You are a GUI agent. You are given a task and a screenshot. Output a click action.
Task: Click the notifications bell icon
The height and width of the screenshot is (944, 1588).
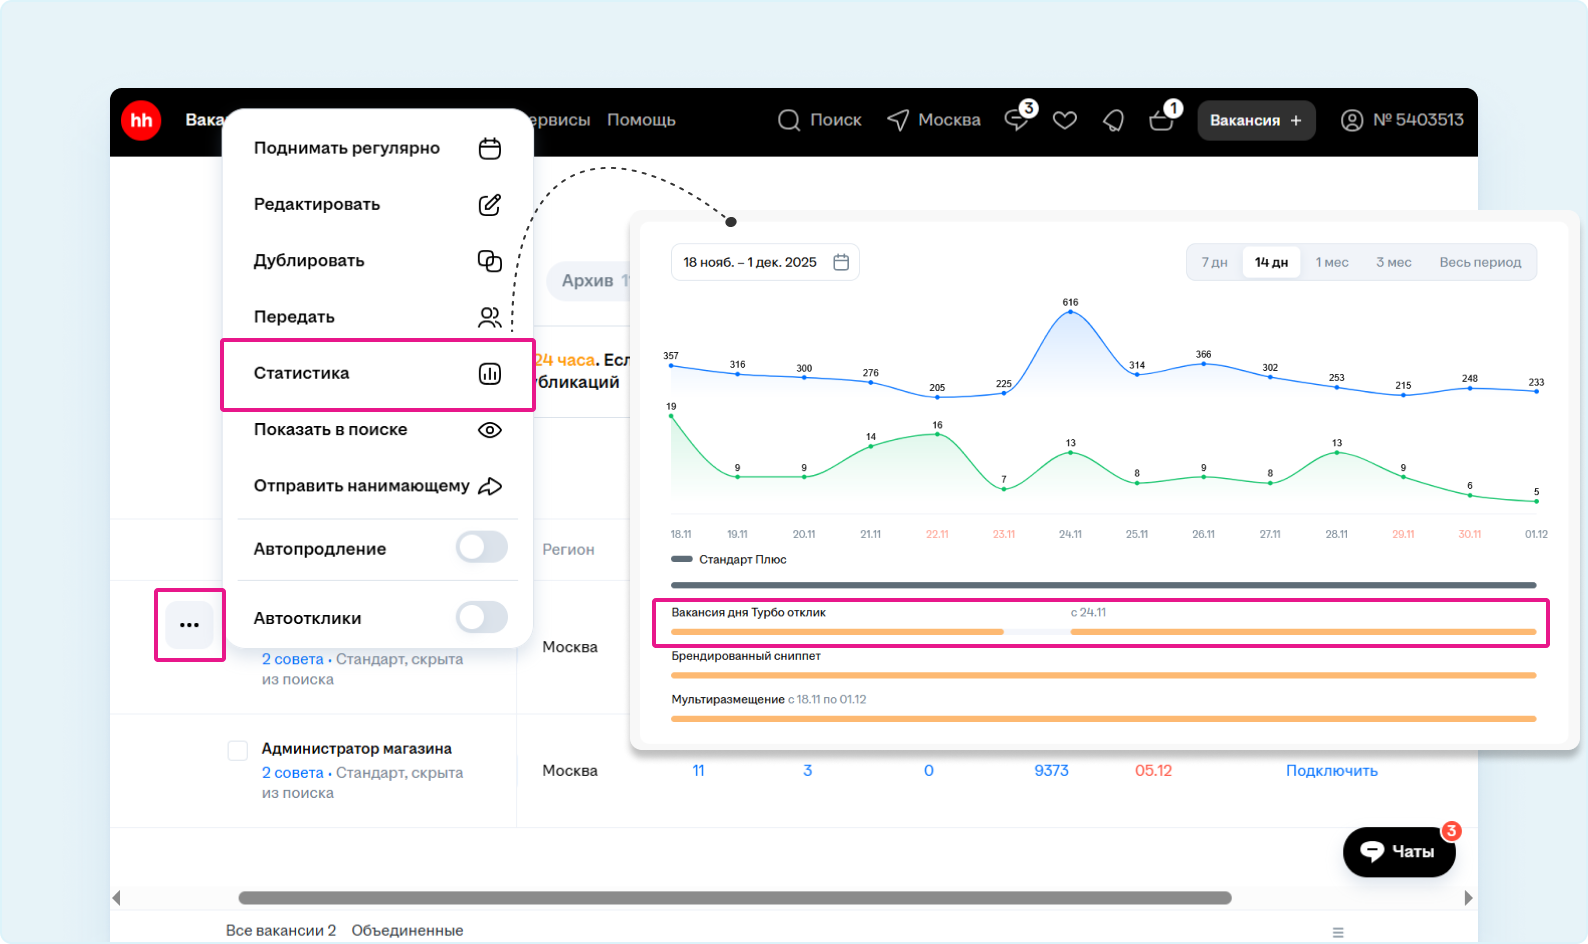point(1113,121)
